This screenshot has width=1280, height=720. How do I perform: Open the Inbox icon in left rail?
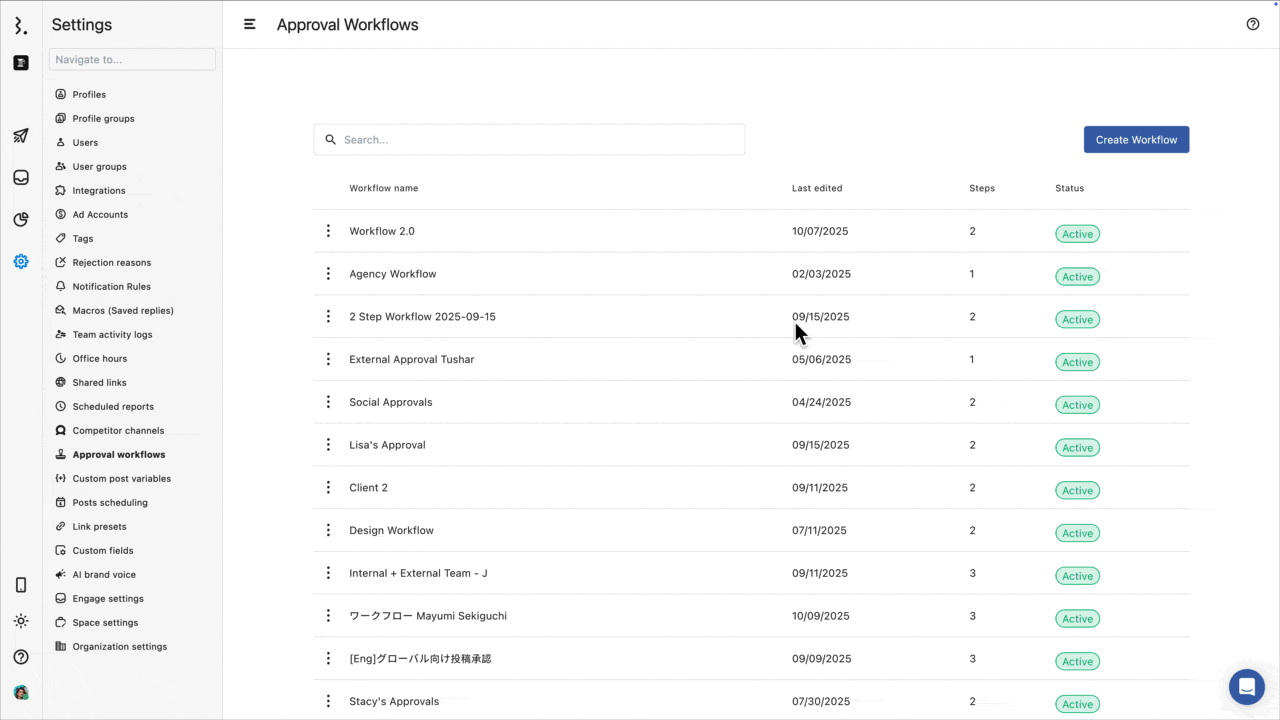tap(21, 178)
